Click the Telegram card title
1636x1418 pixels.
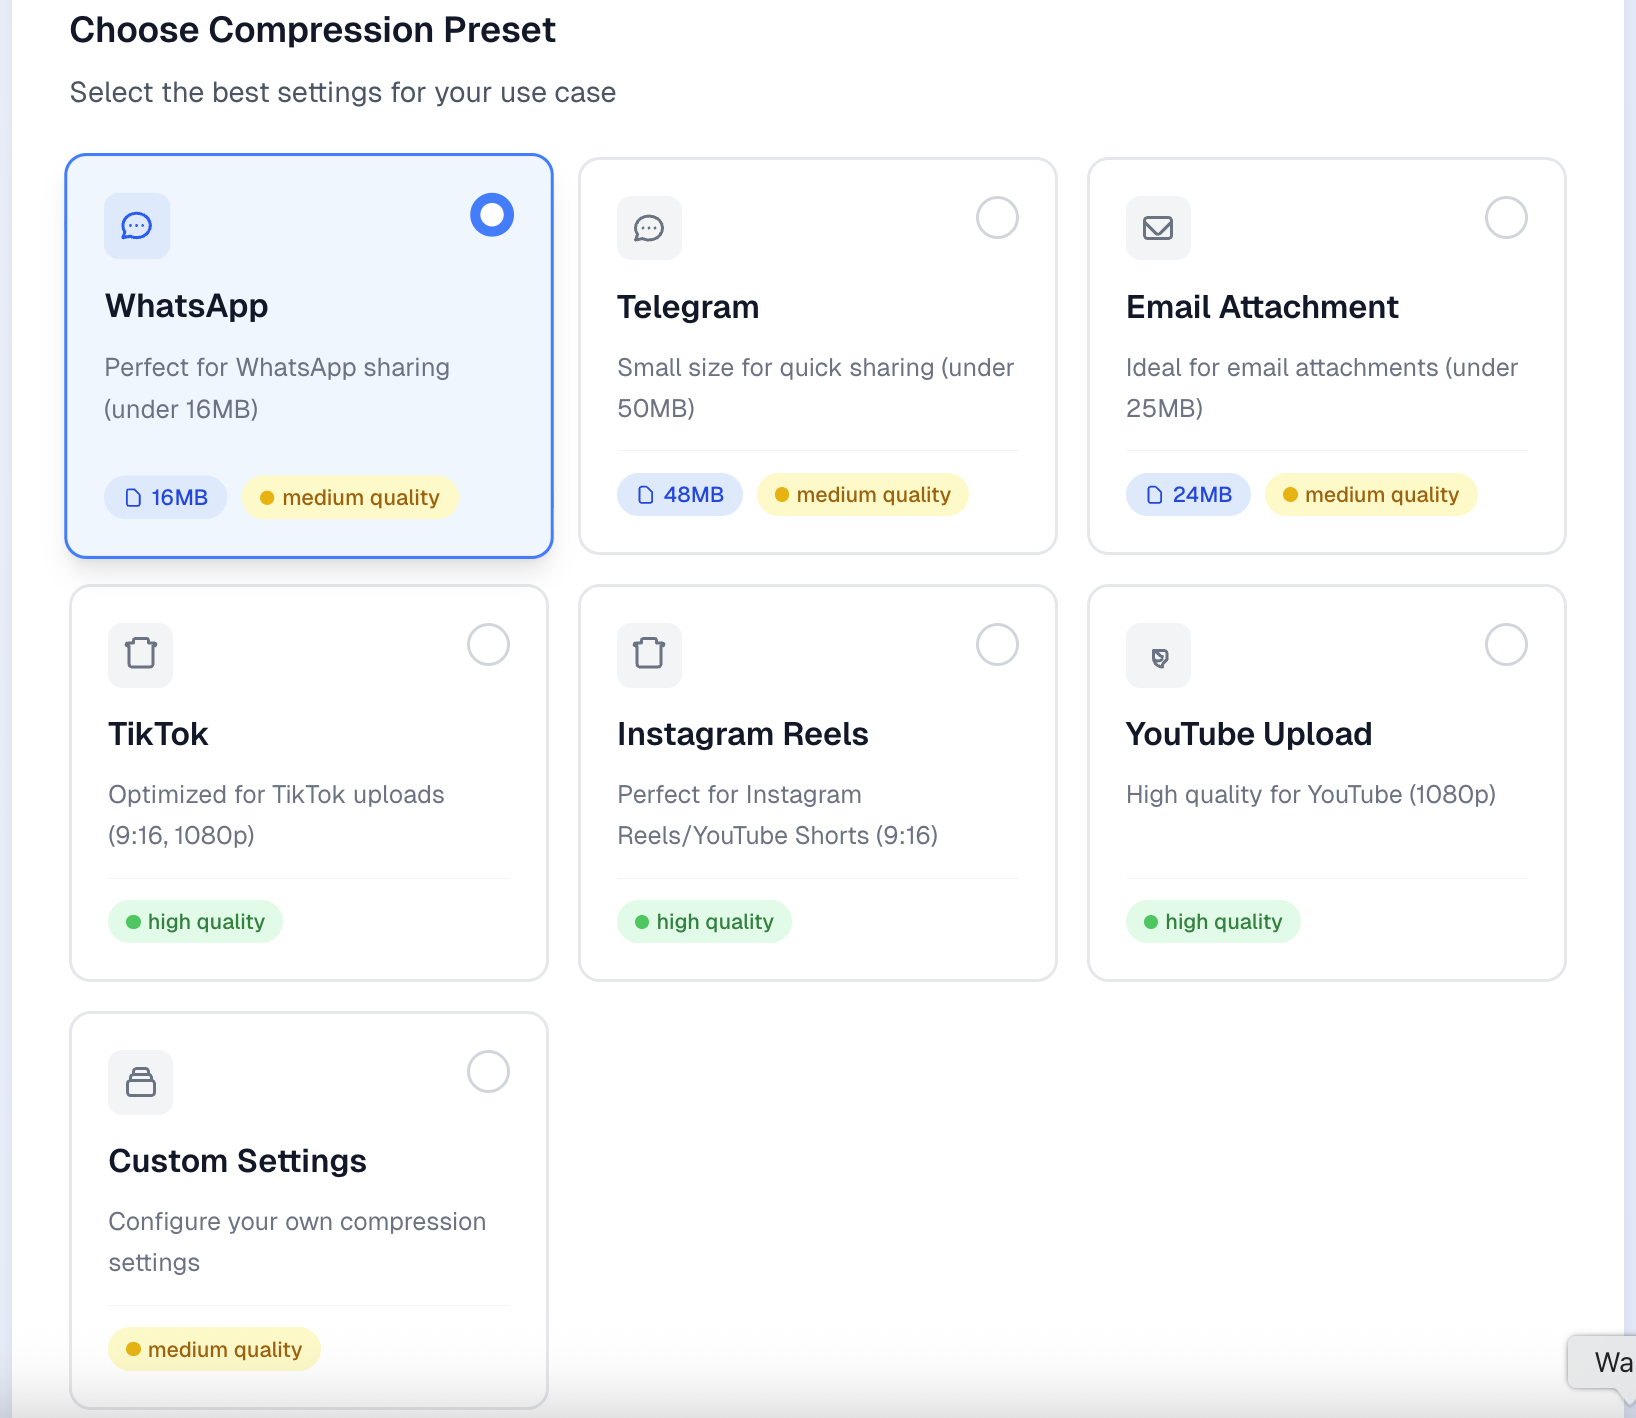point(688,307)
